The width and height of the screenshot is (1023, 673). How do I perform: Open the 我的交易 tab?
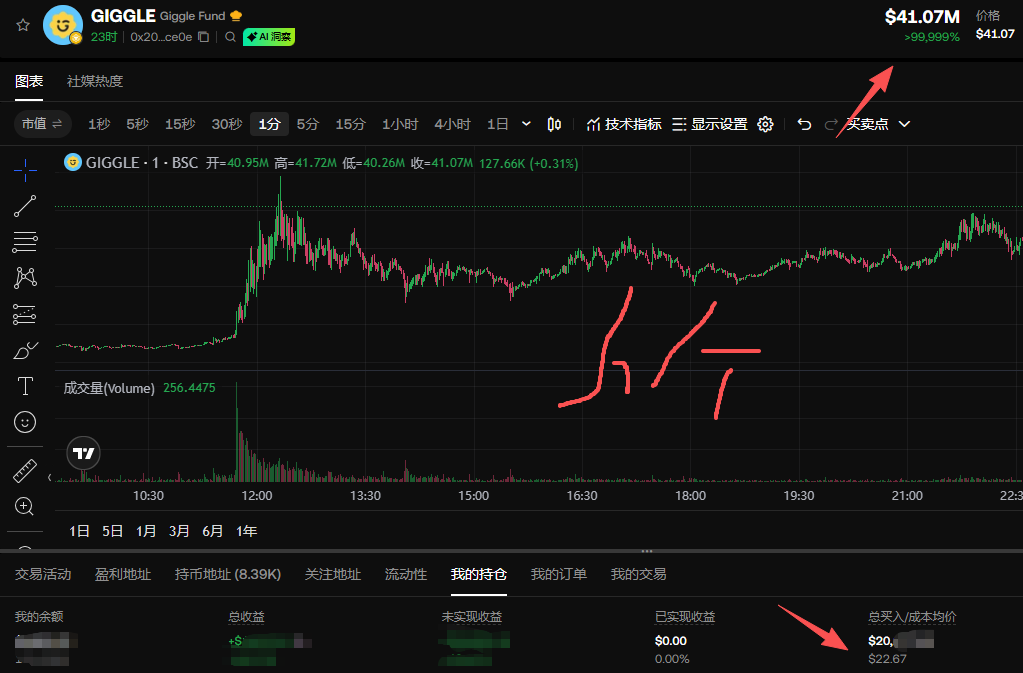coord(638,574)
